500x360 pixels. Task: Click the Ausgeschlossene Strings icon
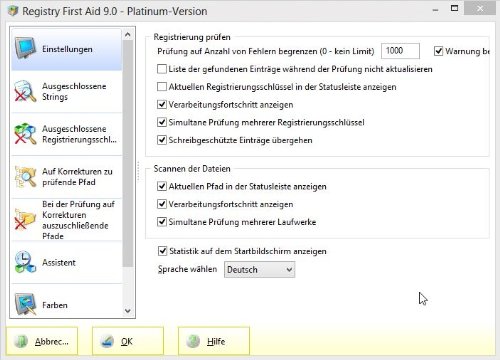(x=25, y=91)
